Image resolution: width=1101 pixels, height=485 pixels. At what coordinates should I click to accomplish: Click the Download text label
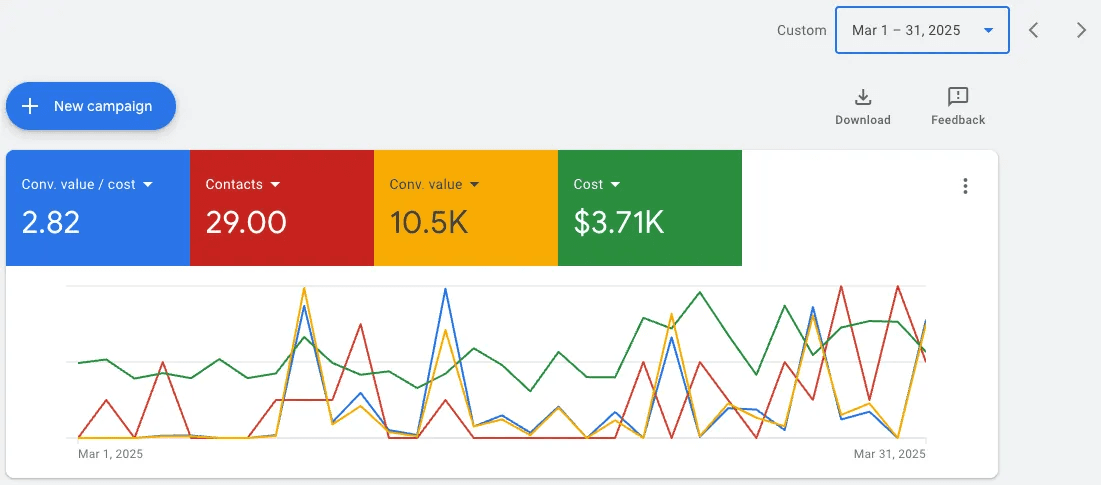[862, 120]
